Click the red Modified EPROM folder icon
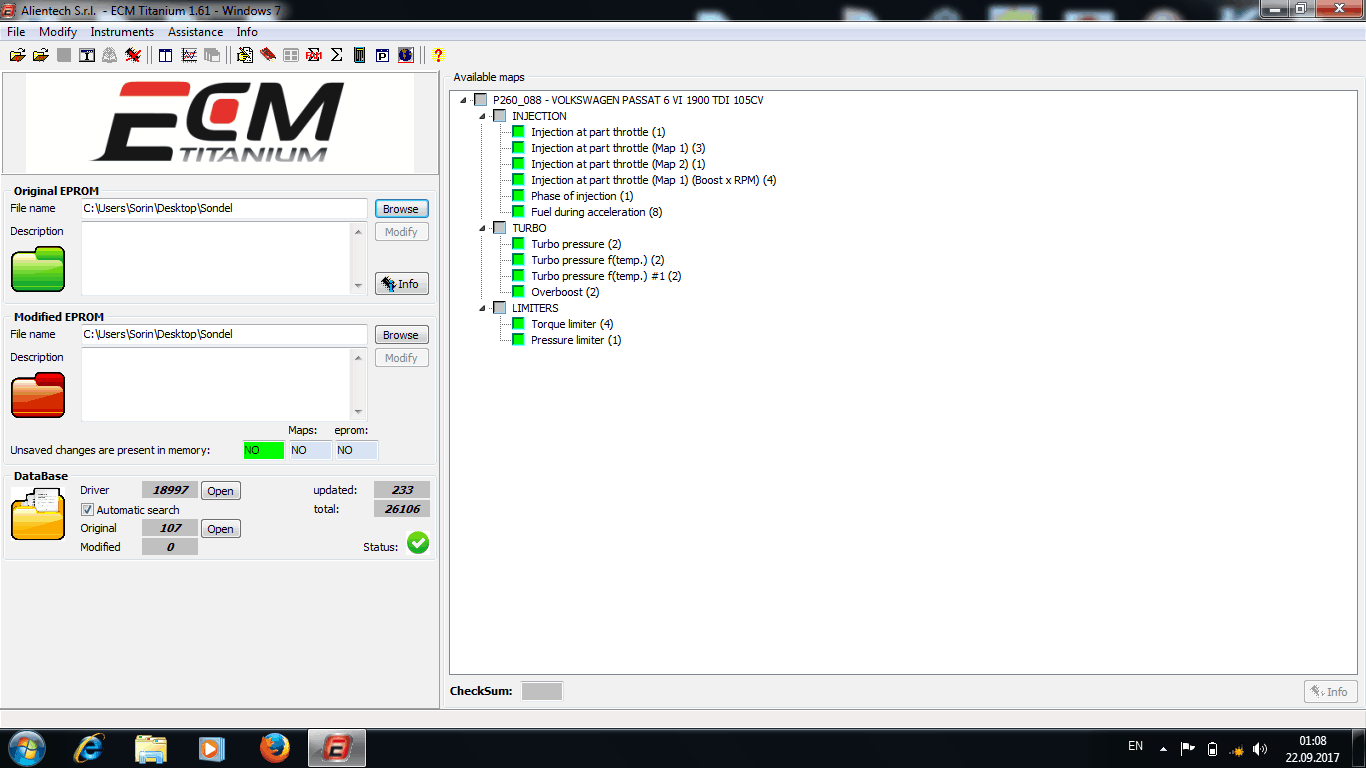1366x768 pixels. click(x=38, y=394)
